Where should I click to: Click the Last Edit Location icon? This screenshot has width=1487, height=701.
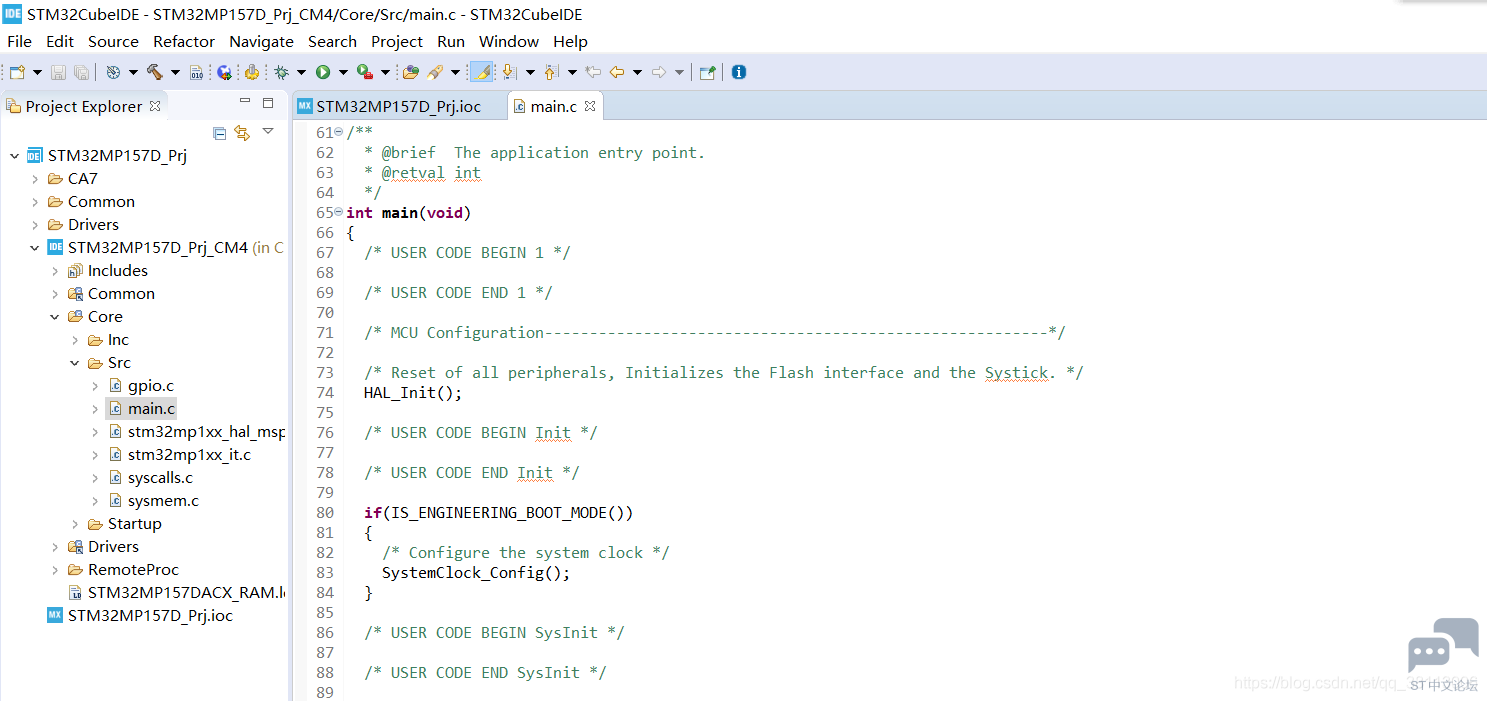click(593, 72)
